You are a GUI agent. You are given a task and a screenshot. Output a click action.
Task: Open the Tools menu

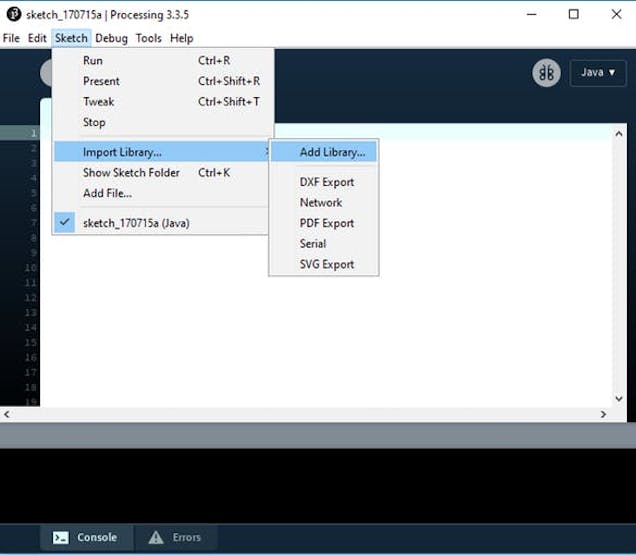coord(148,38)
